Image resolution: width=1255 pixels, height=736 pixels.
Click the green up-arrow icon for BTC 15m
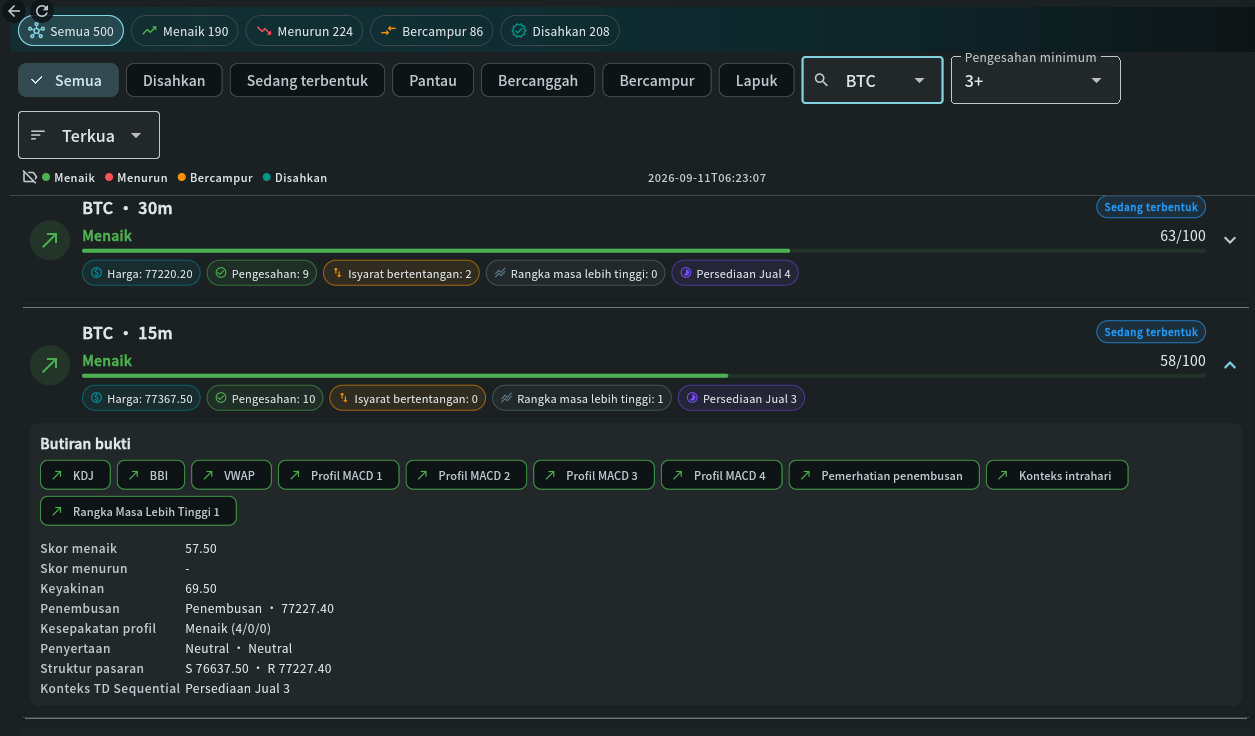49,366
